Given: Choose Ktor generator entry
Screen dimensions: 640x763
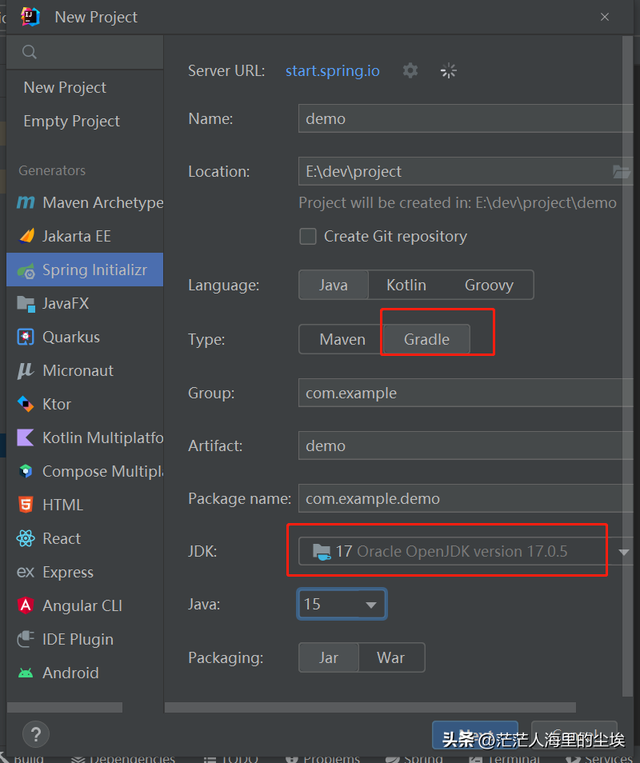Looking at the screenshot, I should pyautogui.click(x=85, y=404).
